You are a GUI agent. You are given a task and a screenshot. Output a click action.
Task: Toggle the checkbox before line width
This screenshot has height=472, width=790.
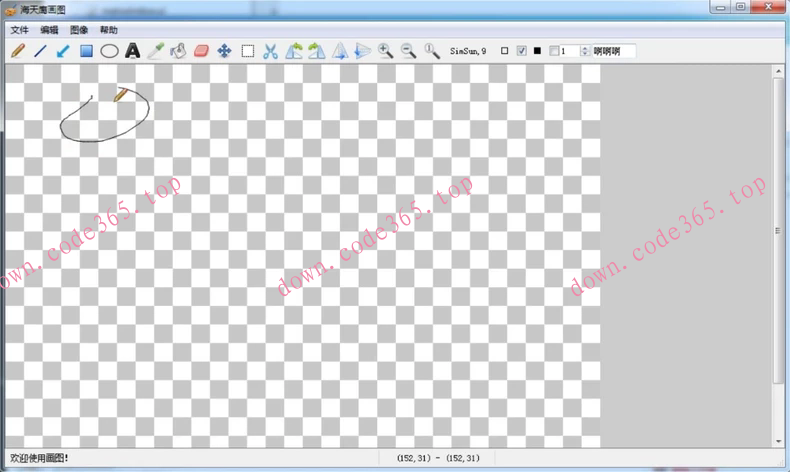click(554, 51)
